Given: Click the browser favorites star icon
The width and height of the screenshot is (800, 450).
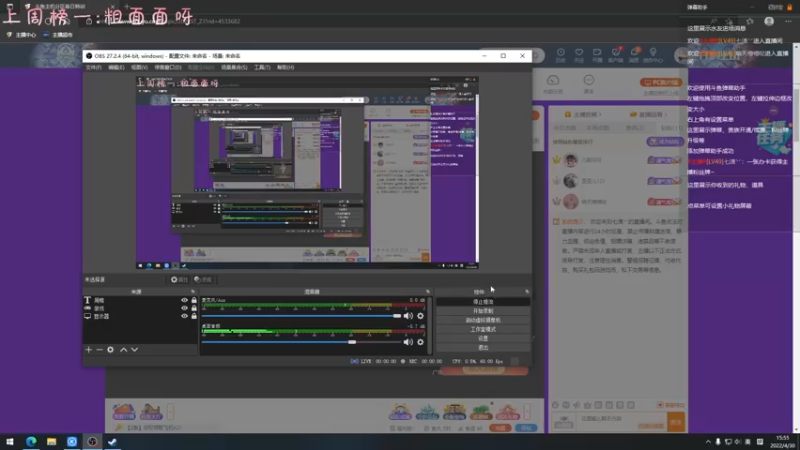Looking at the screenshot, I should (749, 21).
